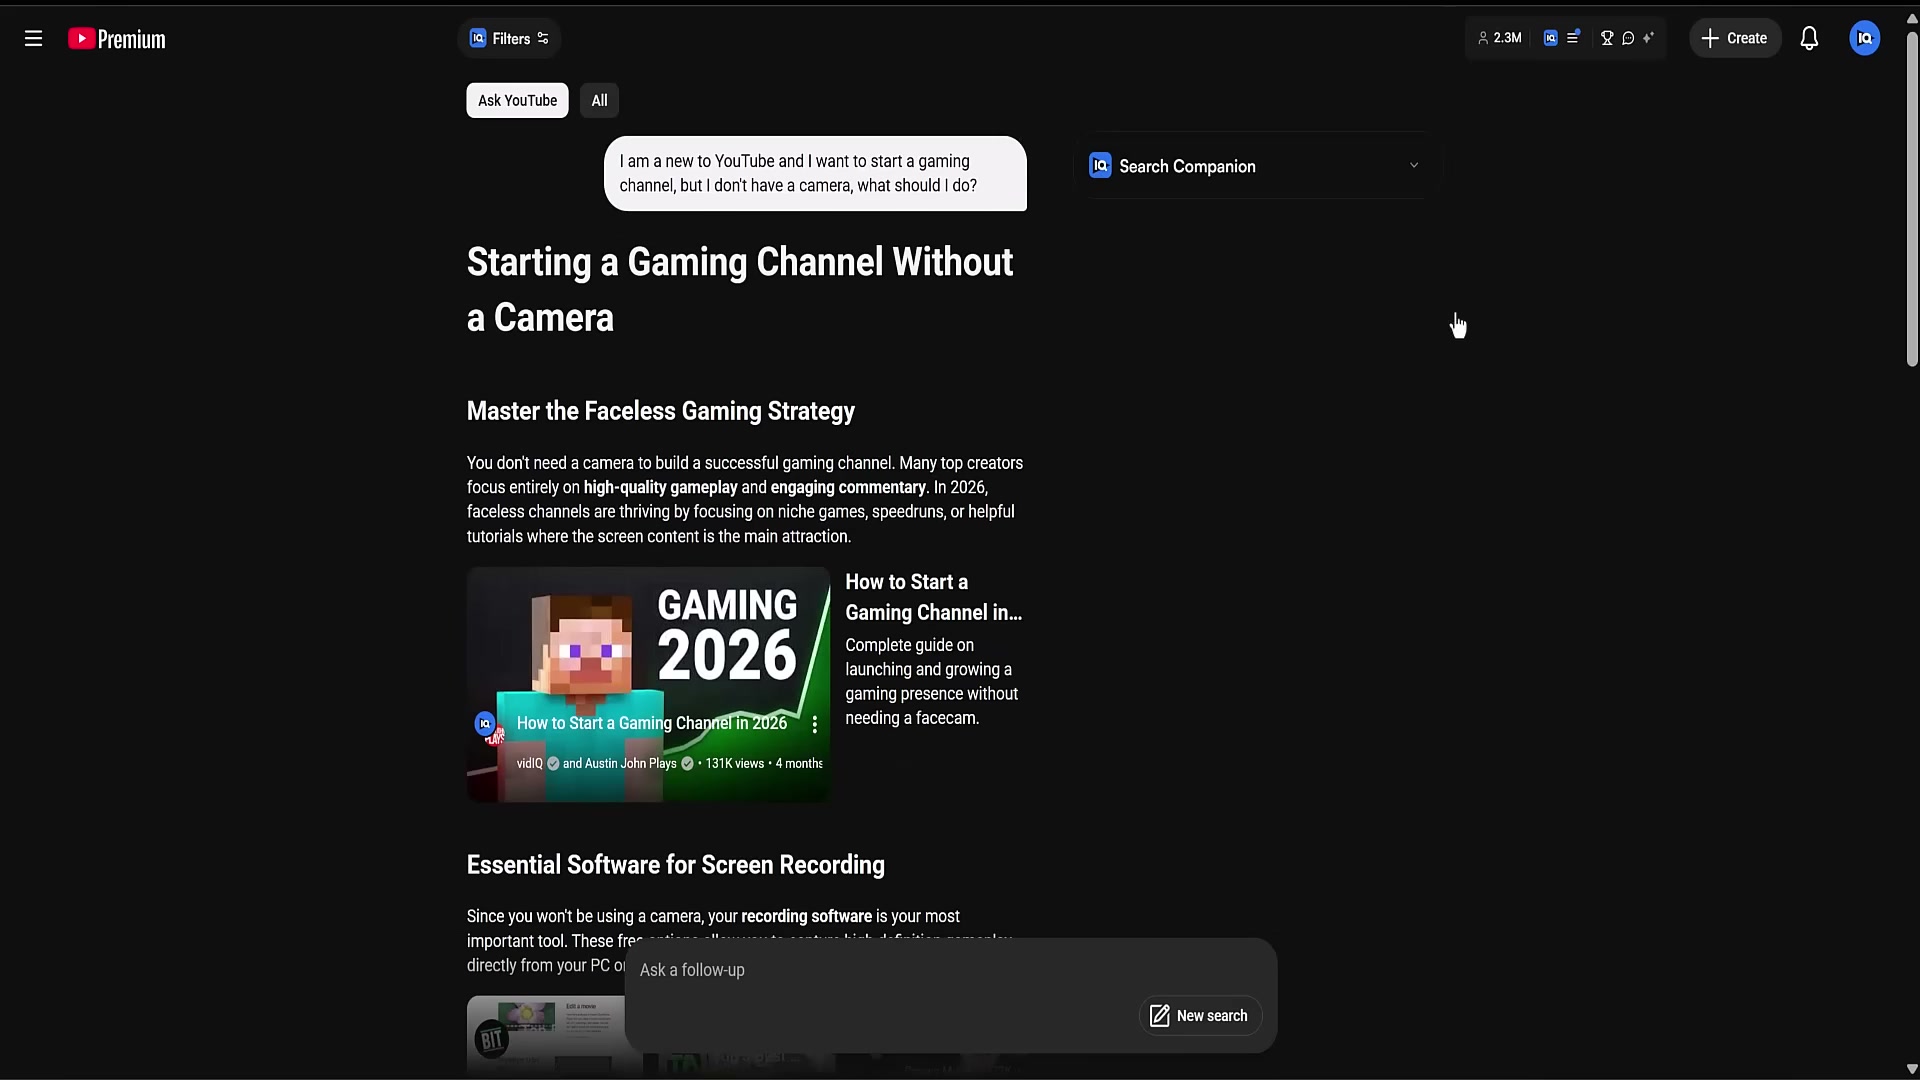
Task: Open the Create button
Action: coord(1735,38)
